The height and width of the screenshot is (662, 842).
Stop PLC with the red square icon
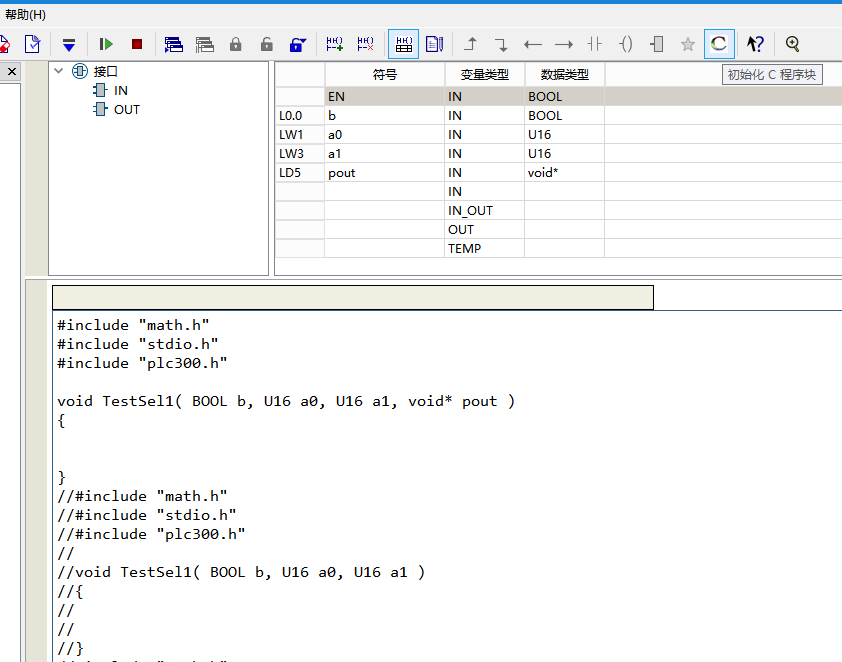[x=137, y=44]
